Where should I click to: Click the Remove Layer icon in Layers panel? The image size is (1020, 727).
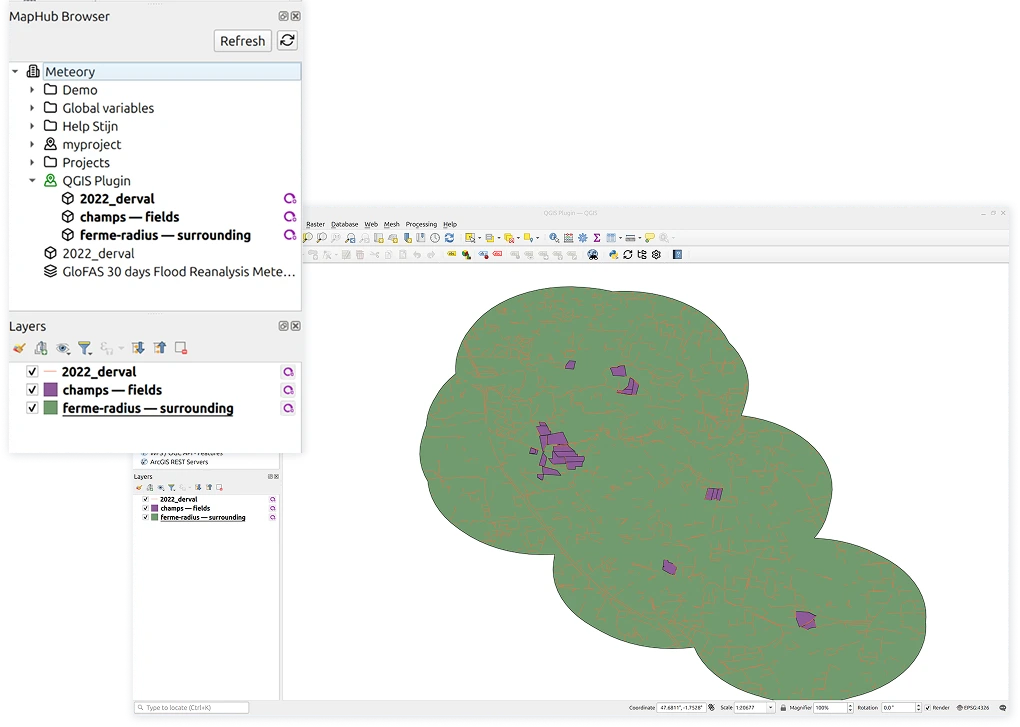[180, 348]
